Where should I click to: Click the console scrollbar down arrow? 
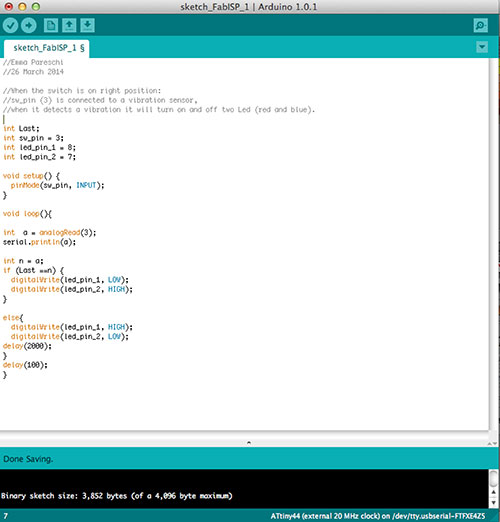(494, 503)
